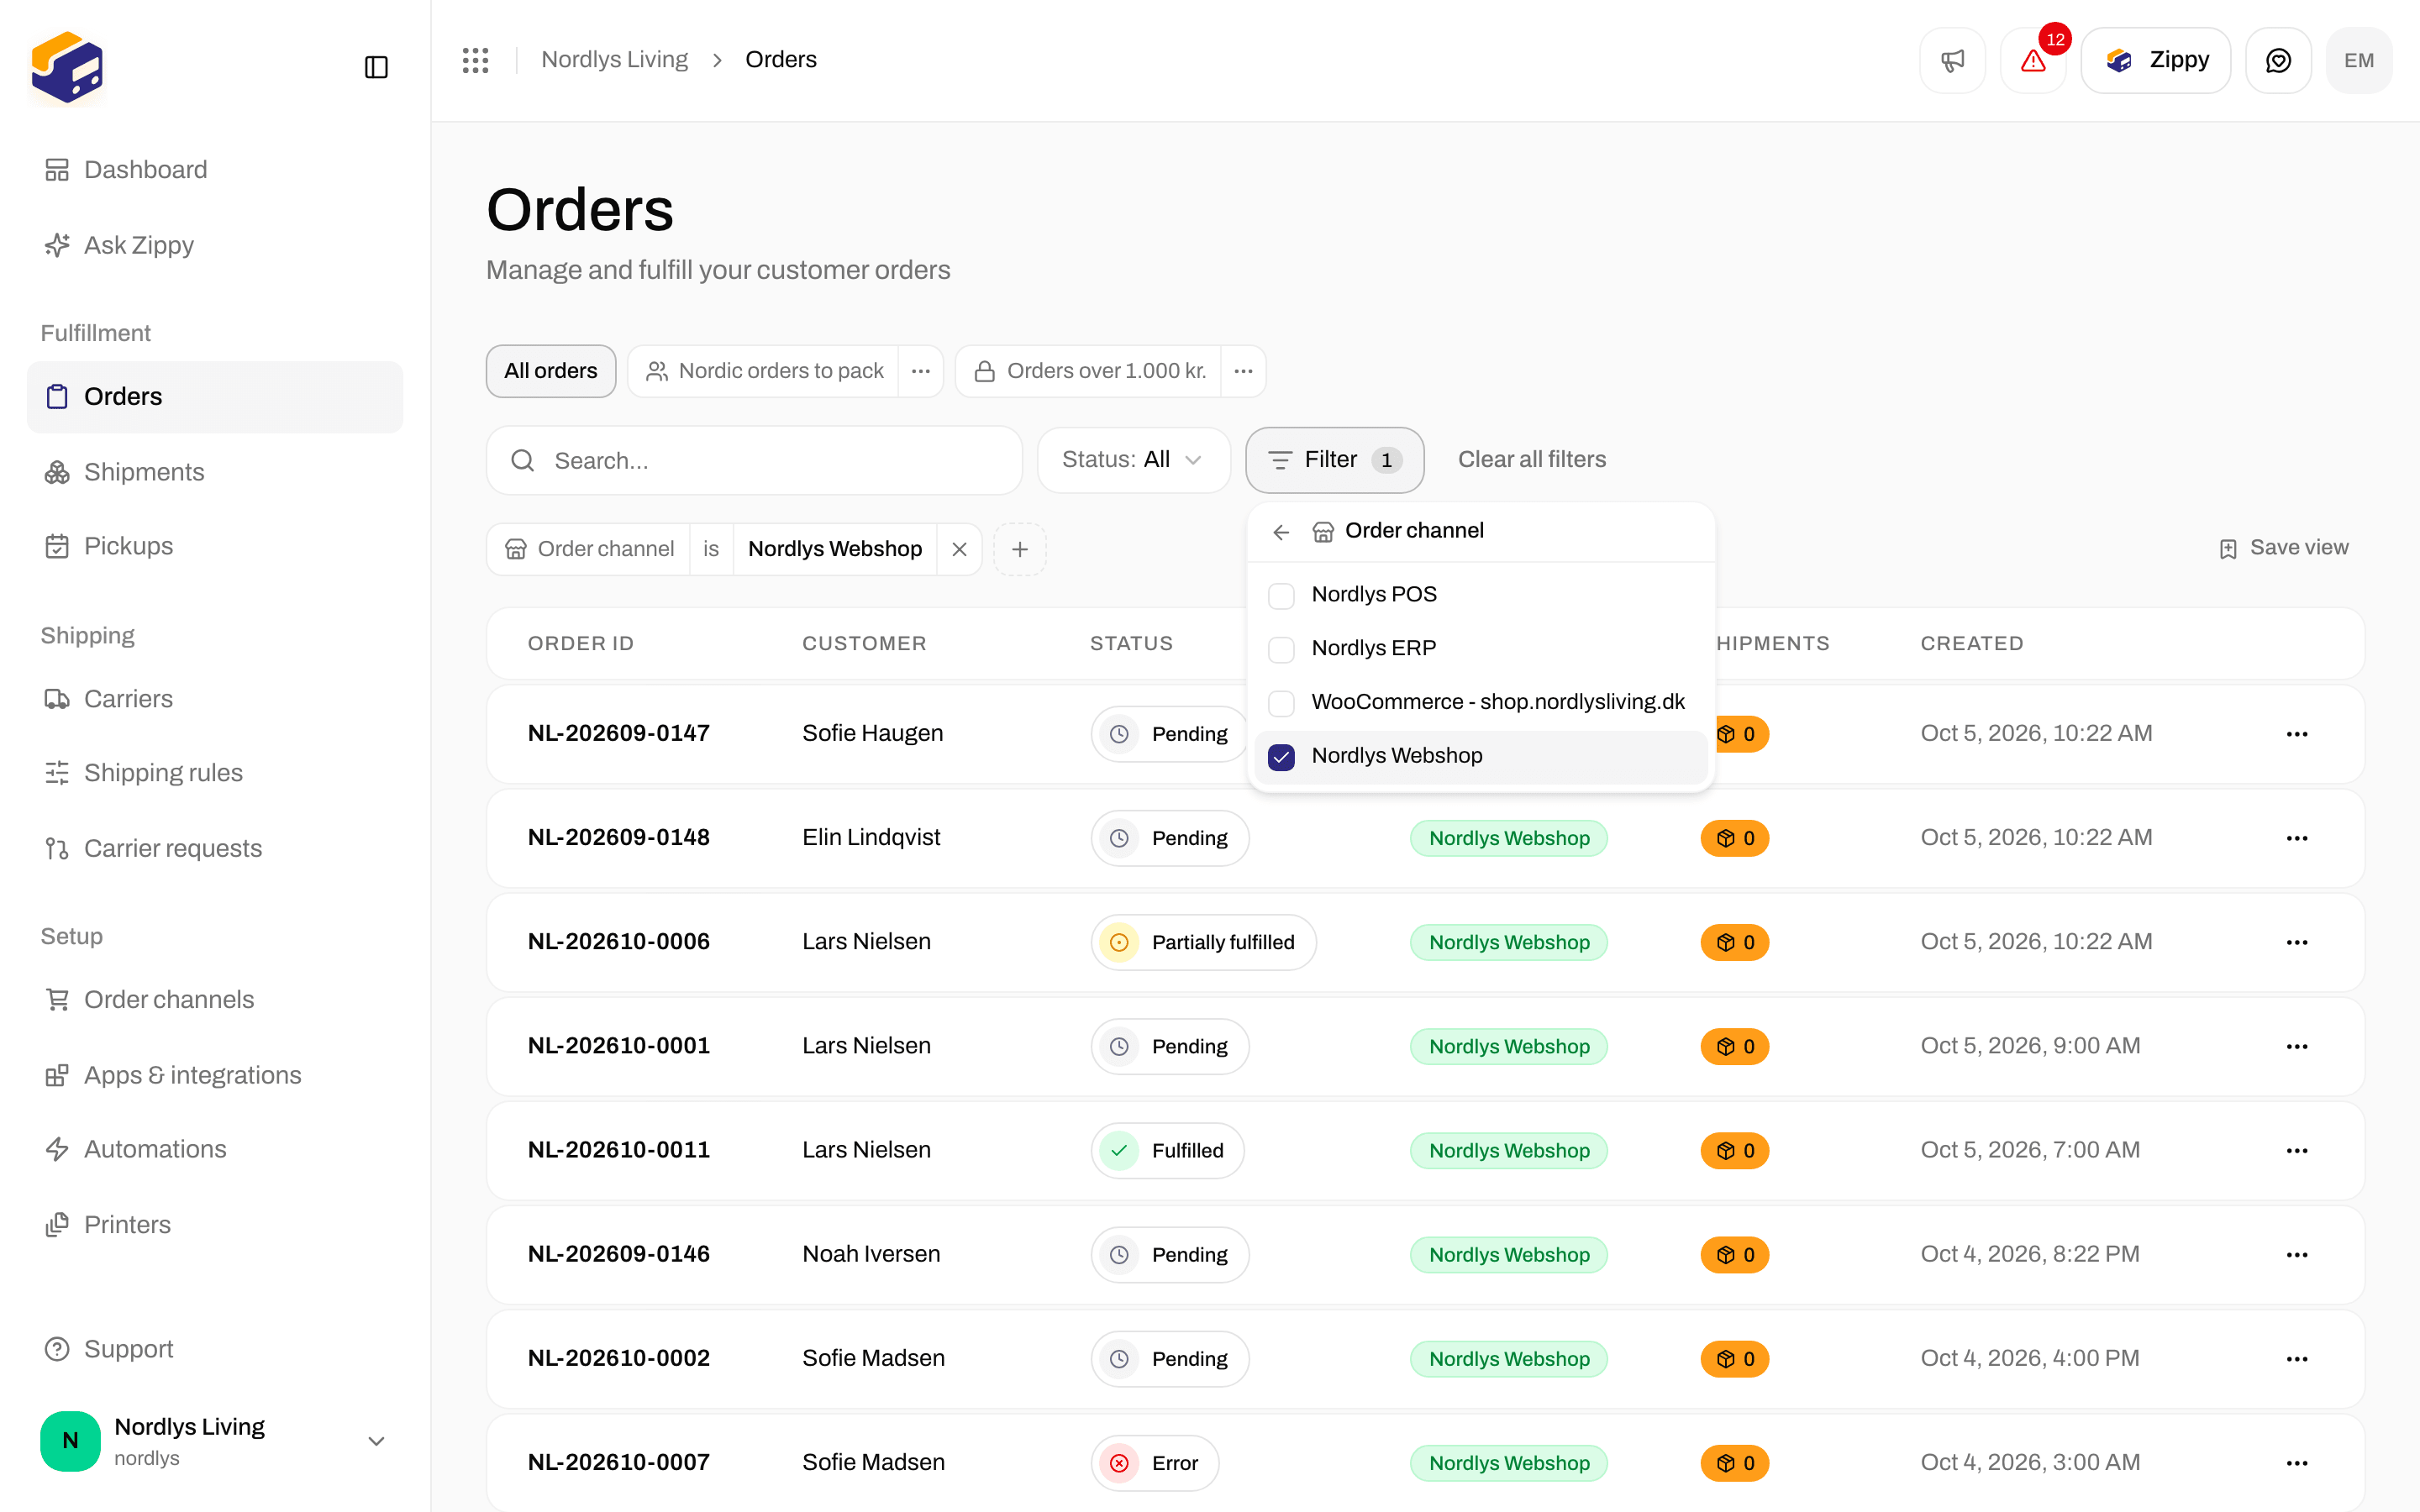Click shipments badge for Elin Lindqvist order

point(1735,838)
